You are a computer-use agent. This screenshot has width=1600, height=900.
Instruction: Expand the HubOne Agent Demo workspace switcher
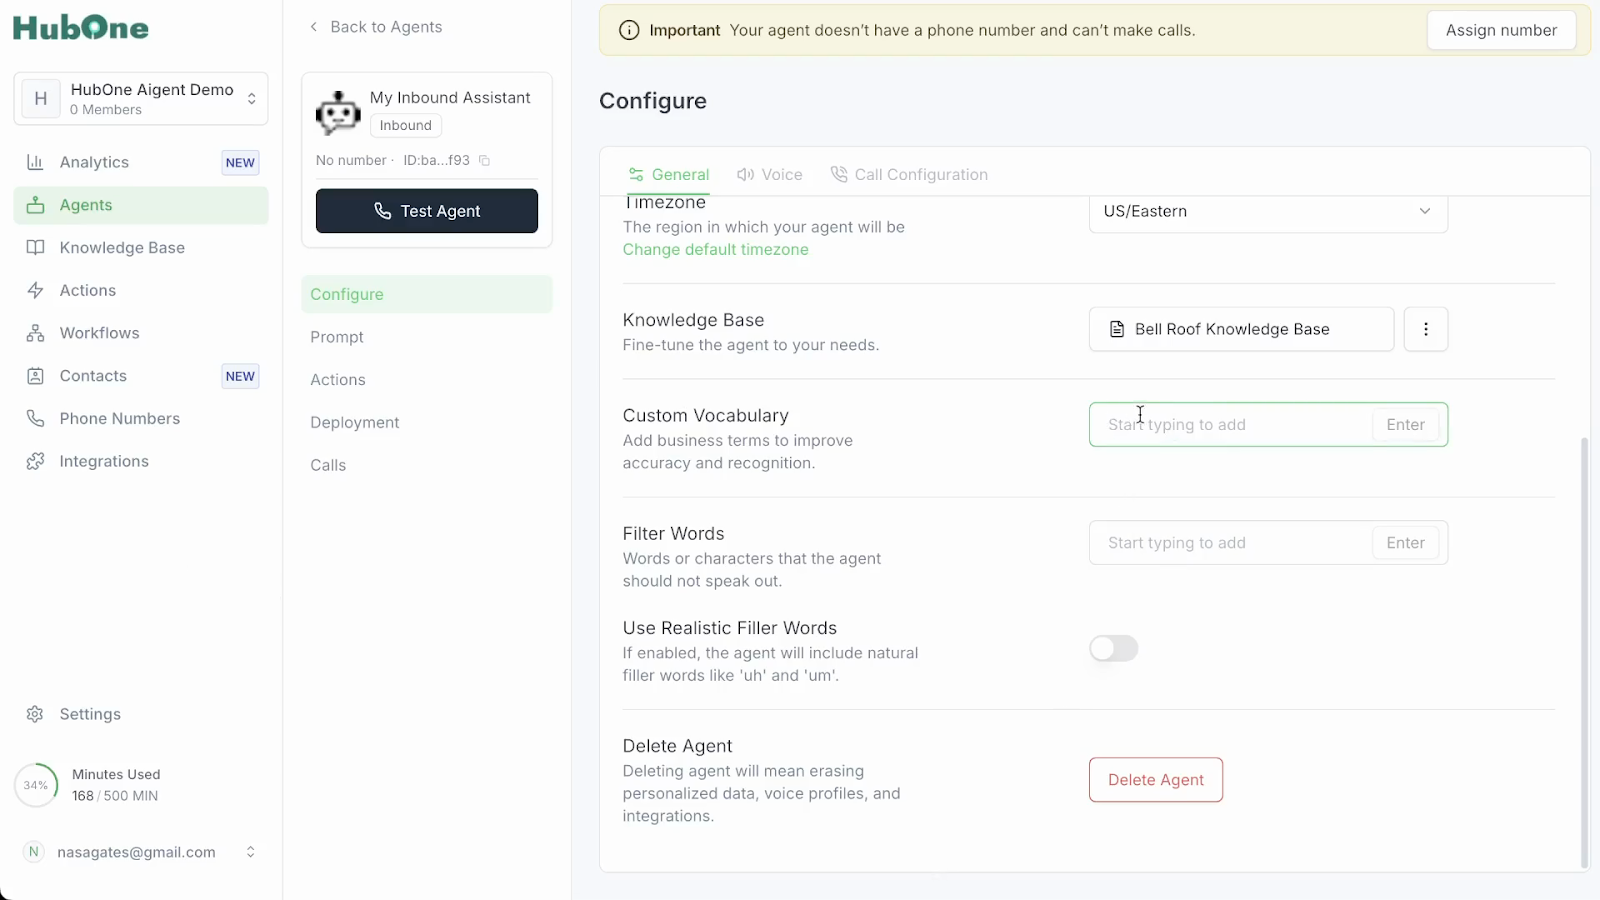(251, 98)
